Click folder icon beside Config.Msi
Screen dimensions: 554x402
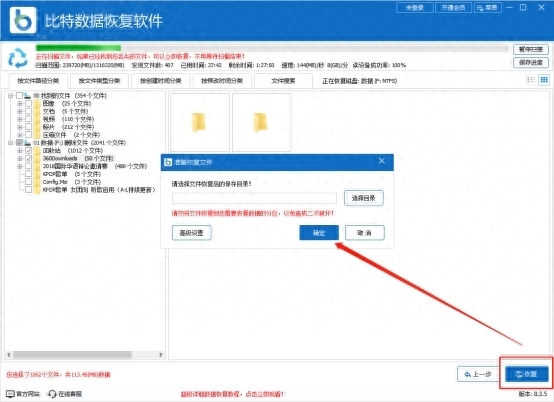click(37, 182)
